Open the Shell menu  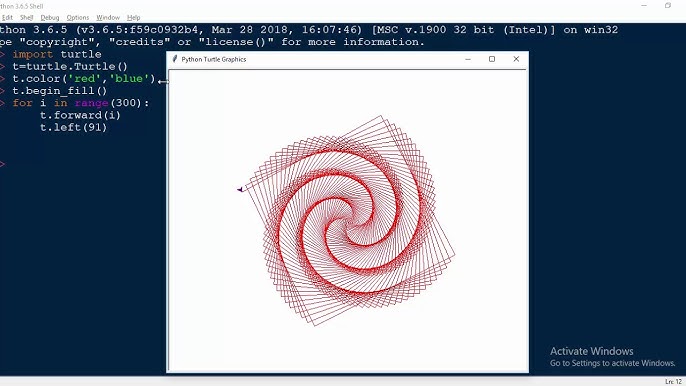[x=26, y=18]
